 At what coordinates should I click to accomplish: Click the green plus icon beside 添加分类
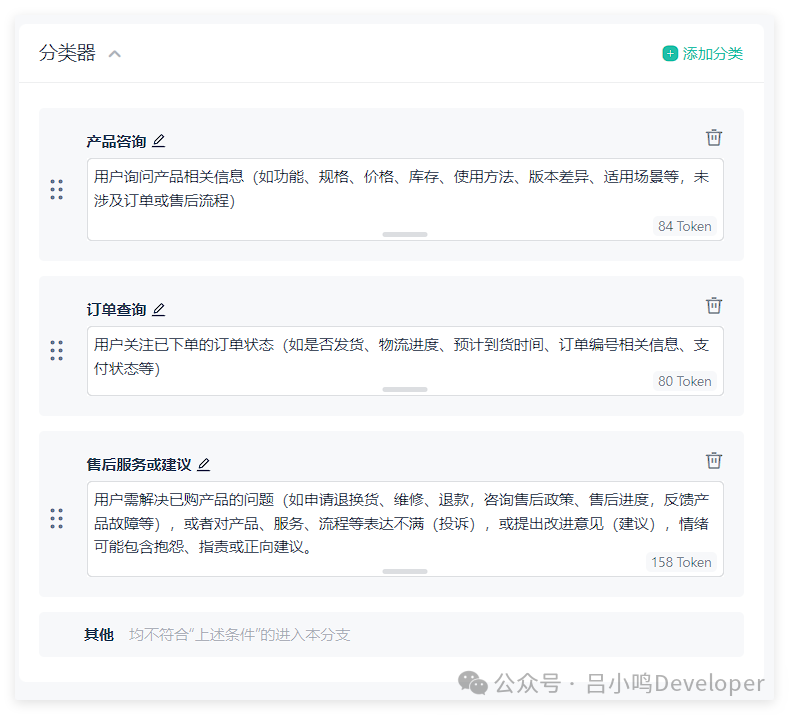[x=670, y=53]
